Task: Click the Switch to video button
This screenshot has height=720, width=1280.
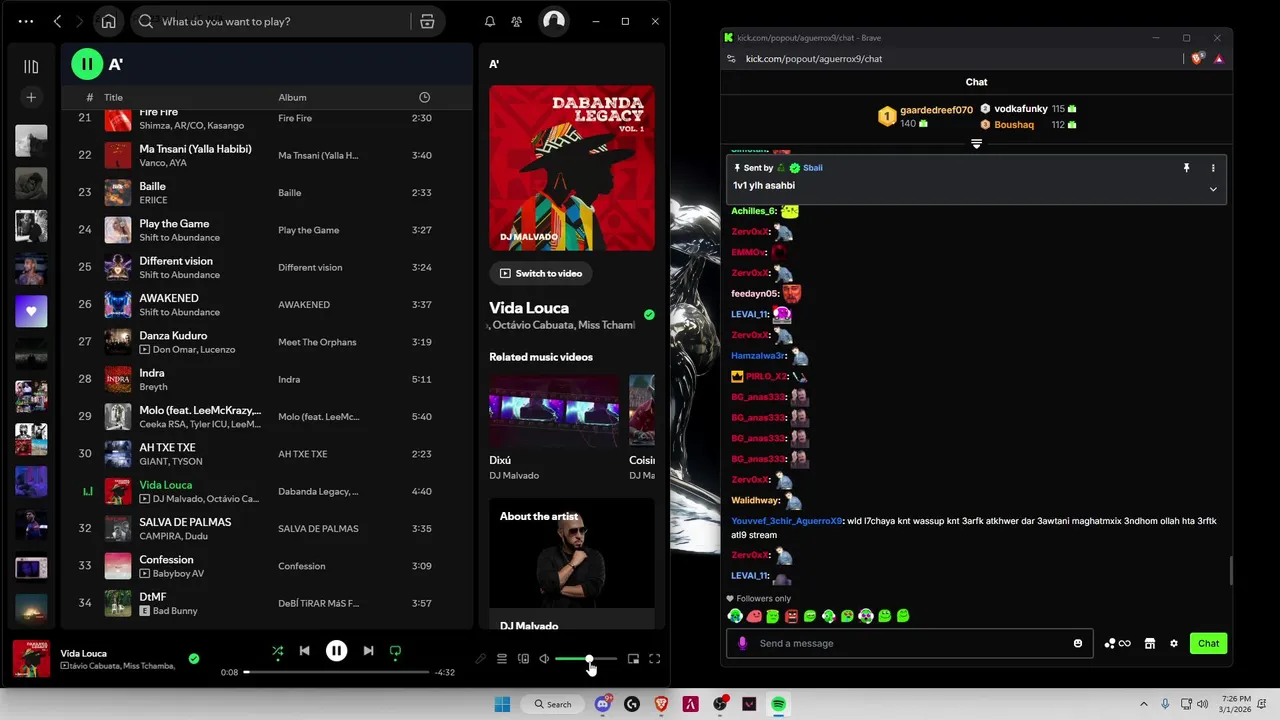Action: coord(540,273)
